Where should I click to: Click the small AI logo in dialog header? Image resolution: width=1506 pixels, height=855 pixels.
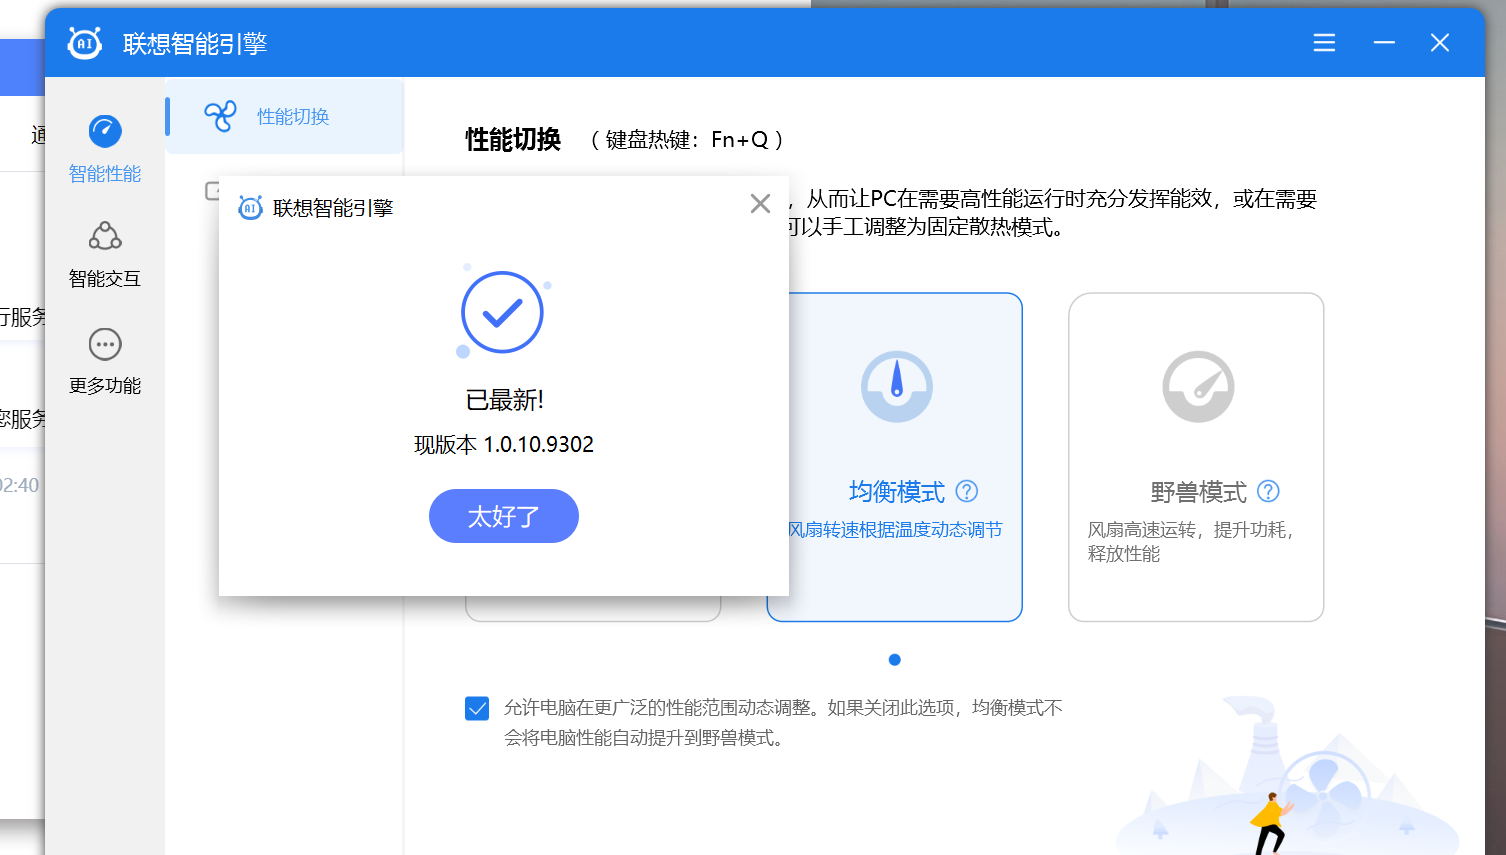pyautogui.click(x=250, y=208)
